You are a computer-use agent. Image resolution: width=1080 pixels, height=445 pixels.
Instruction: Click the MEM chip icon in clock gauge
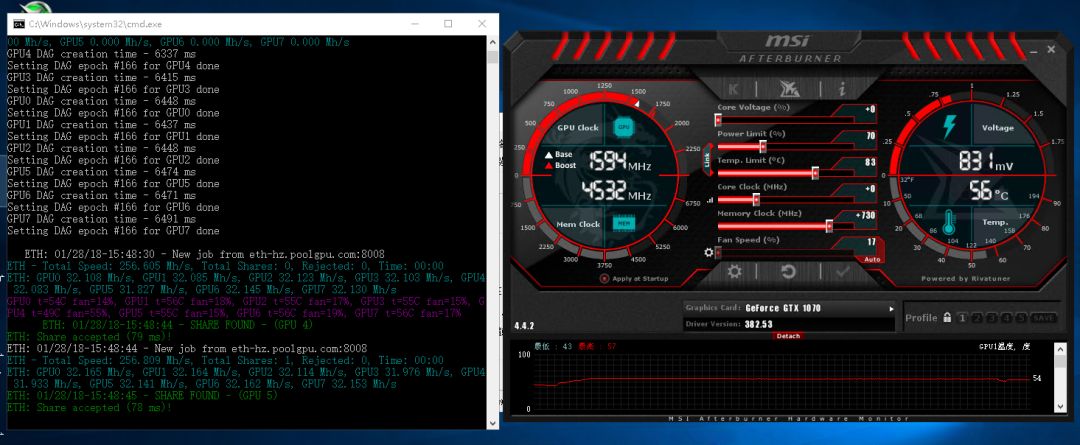(623, 223)
